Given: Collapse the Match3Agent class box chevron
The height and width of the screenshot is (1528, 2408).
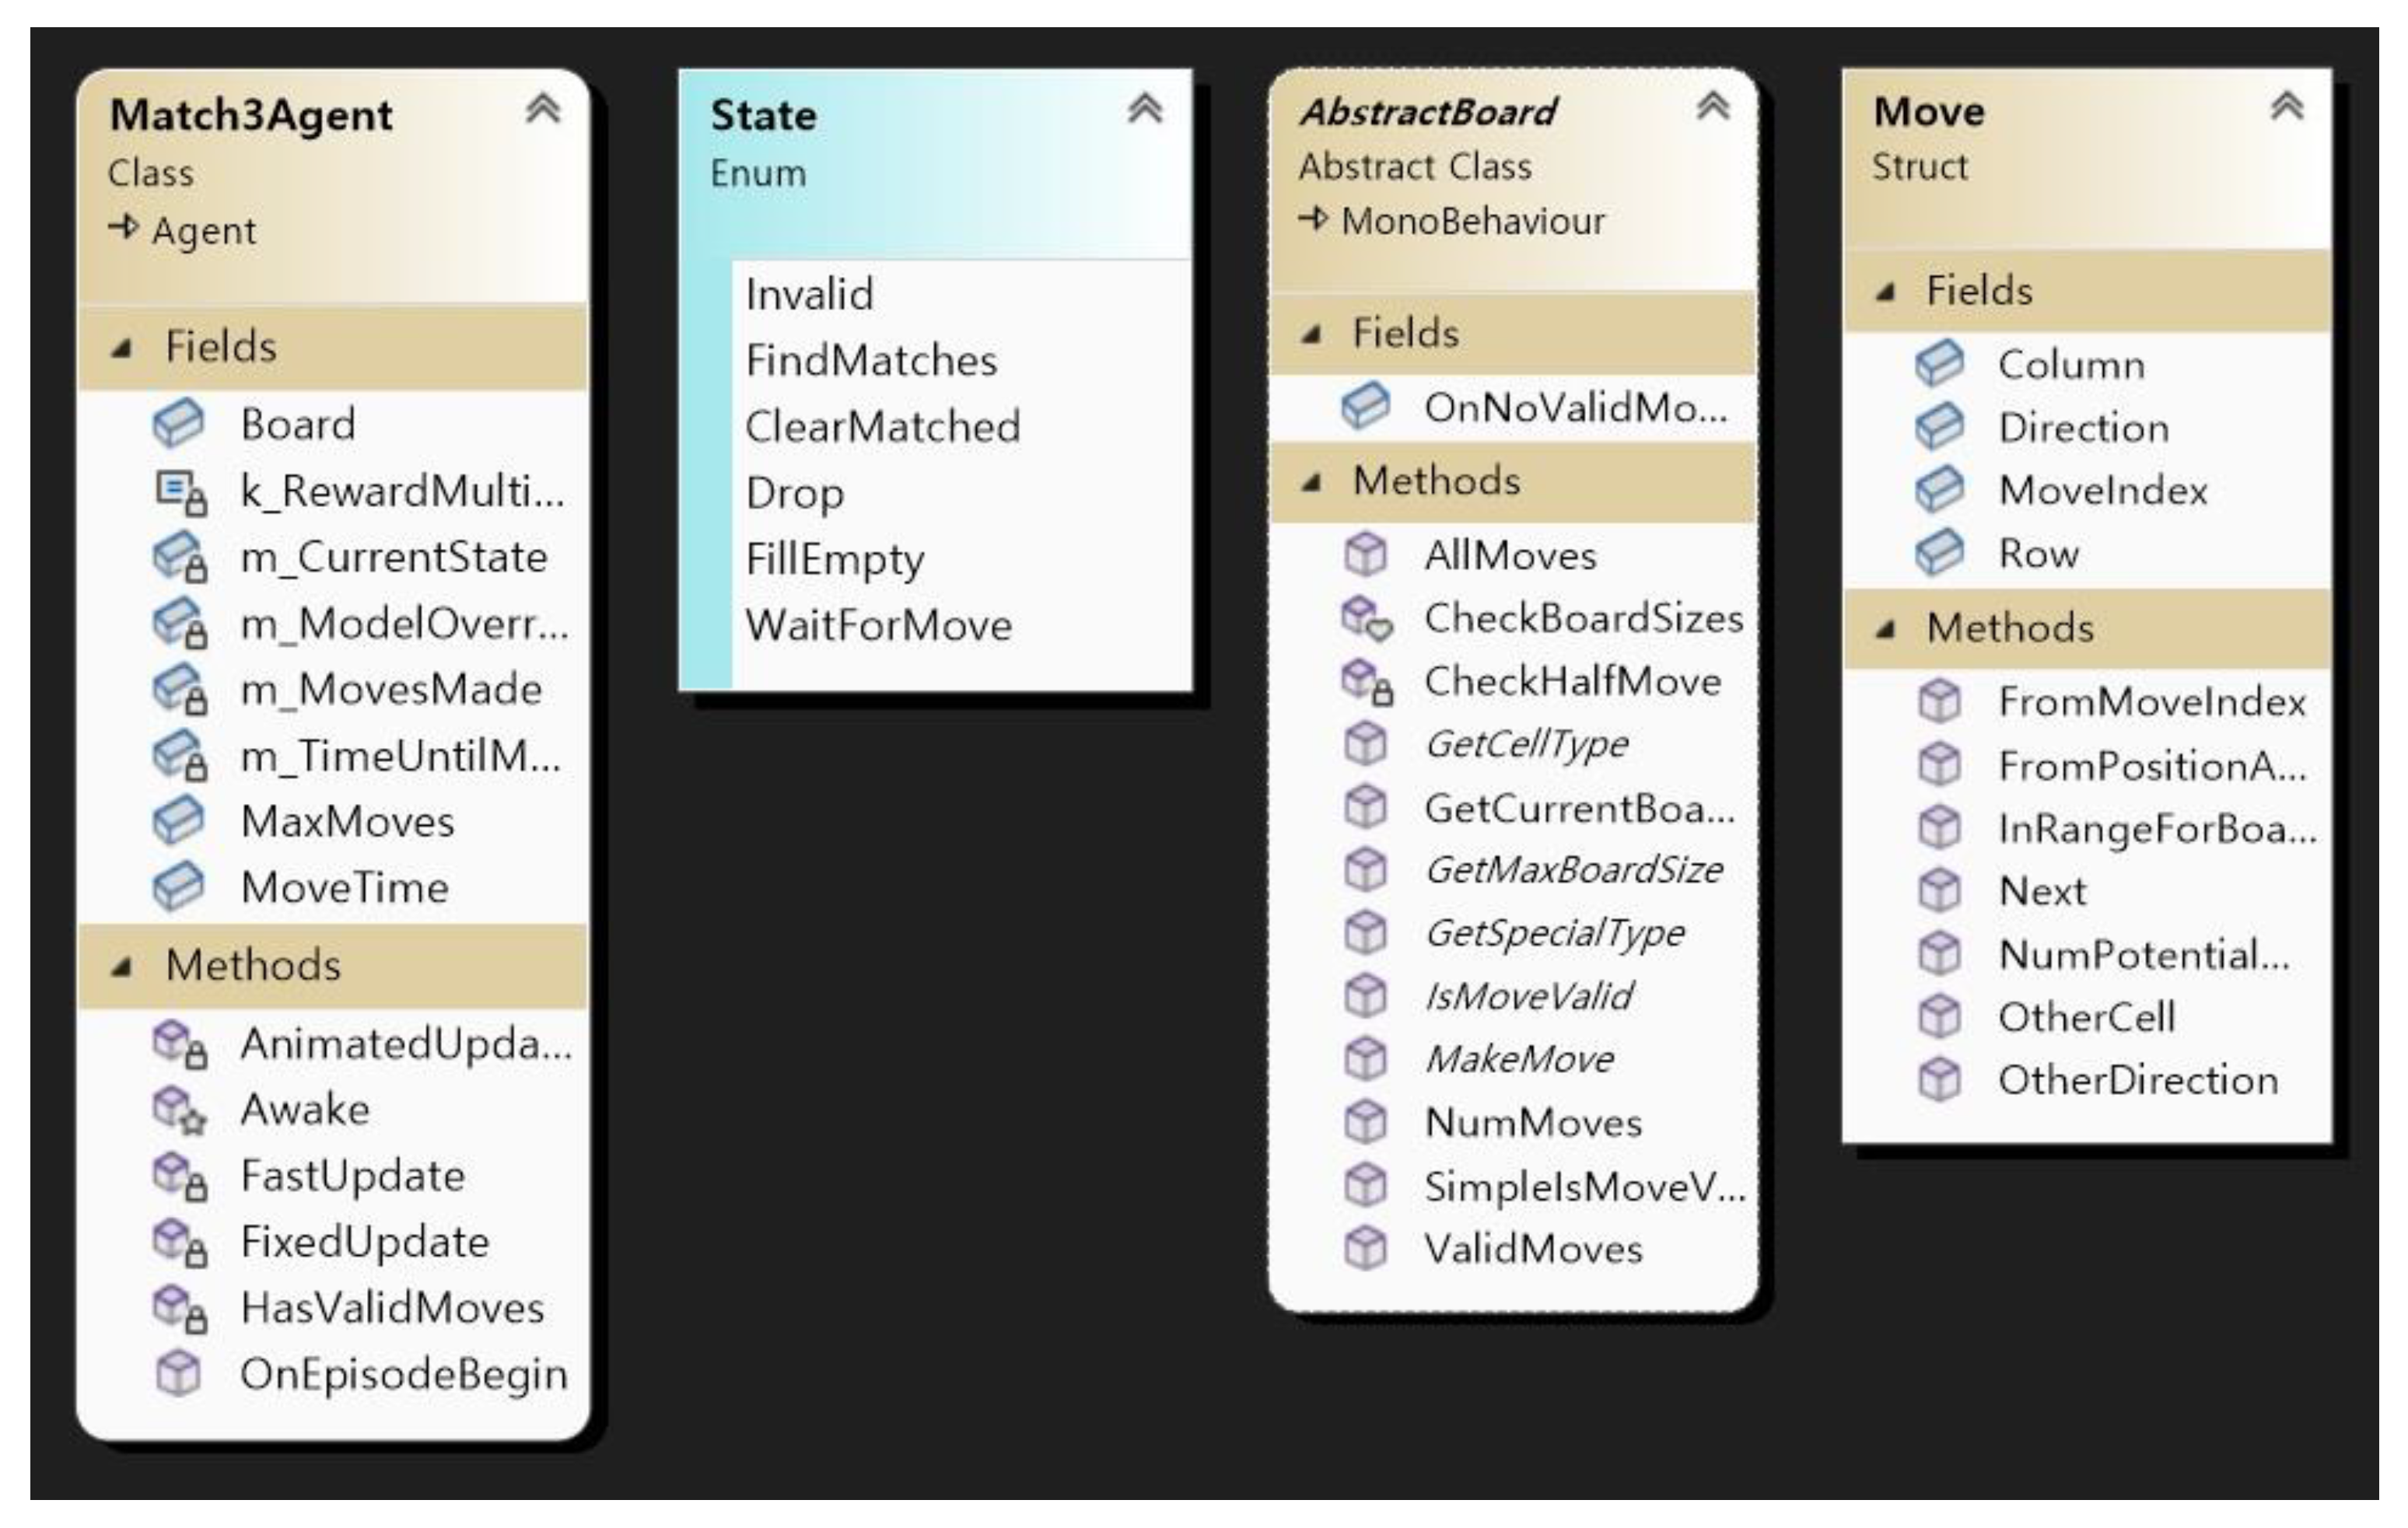Looking at the screenshot, I should click(542, 109).
